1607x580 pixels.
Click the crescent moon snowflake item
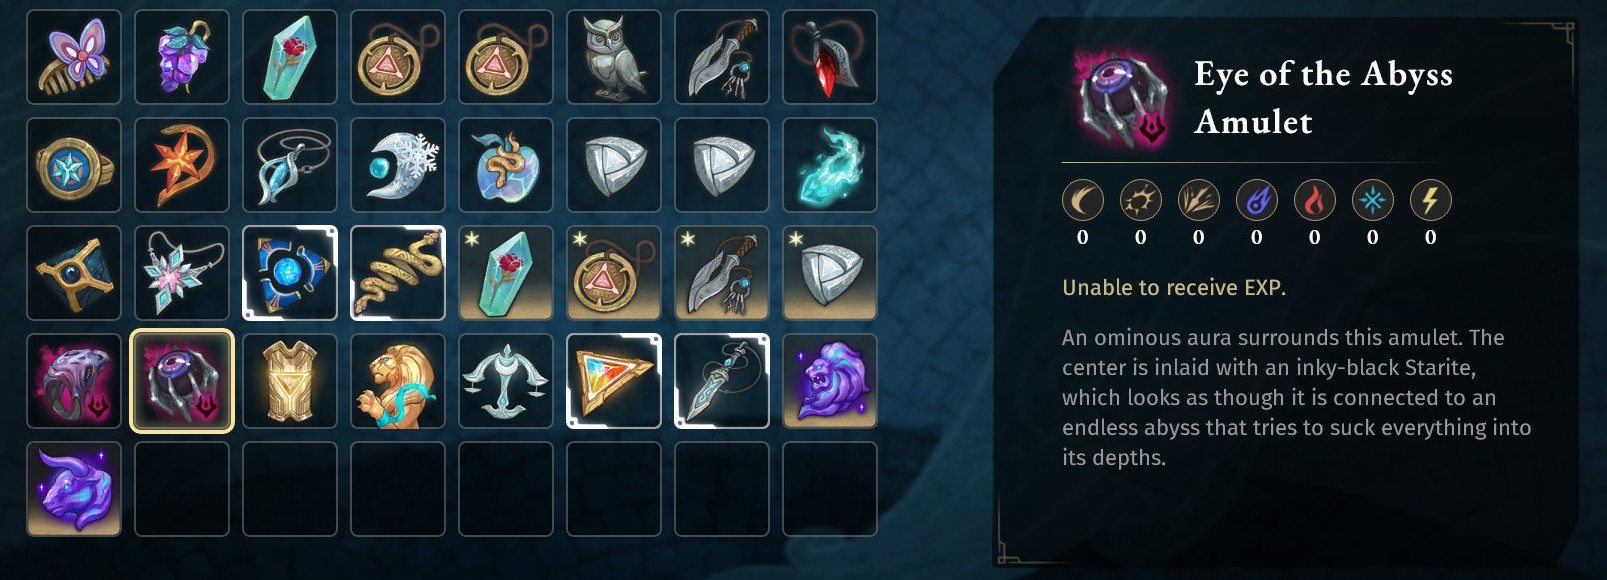[398, 165]
